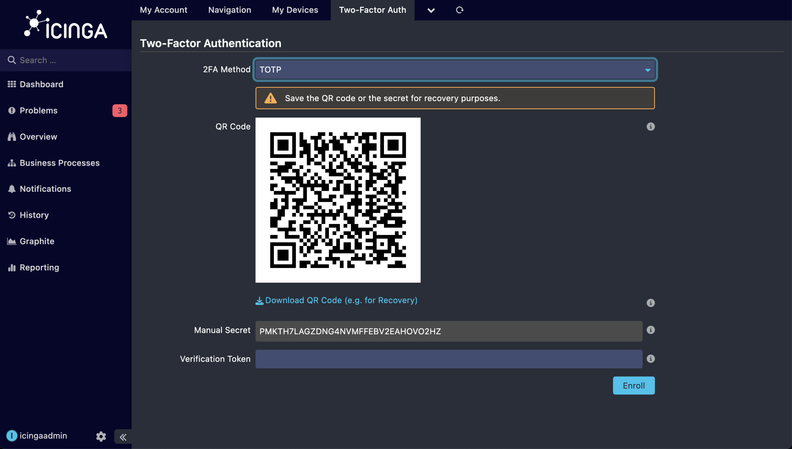Click the Dashboard grid icon
792x449 pixels.
point(12,84)
